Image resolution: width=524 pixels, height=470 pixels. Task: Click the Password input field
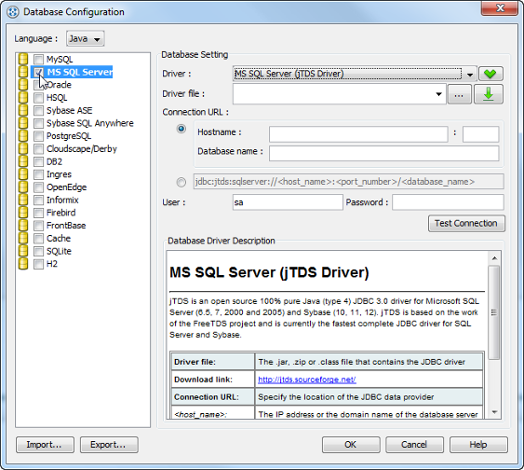pyautogui.click(x=448, y=202)
